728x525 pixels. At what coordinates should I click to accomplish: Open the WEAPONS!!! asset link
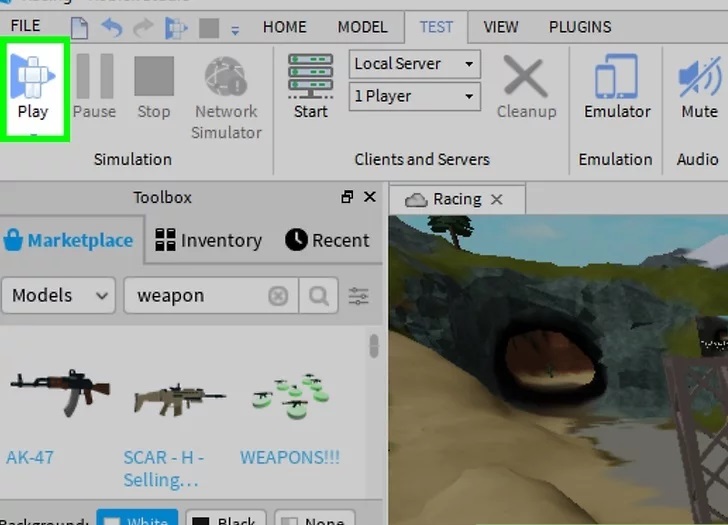[290, 457]
